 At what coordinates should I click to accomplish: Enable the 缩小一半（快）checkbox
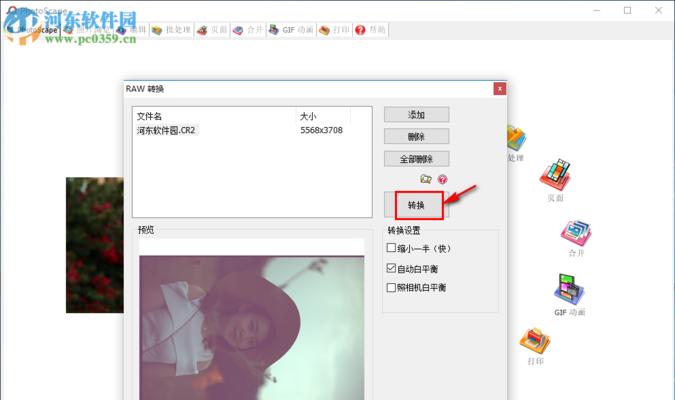(391, 248)
